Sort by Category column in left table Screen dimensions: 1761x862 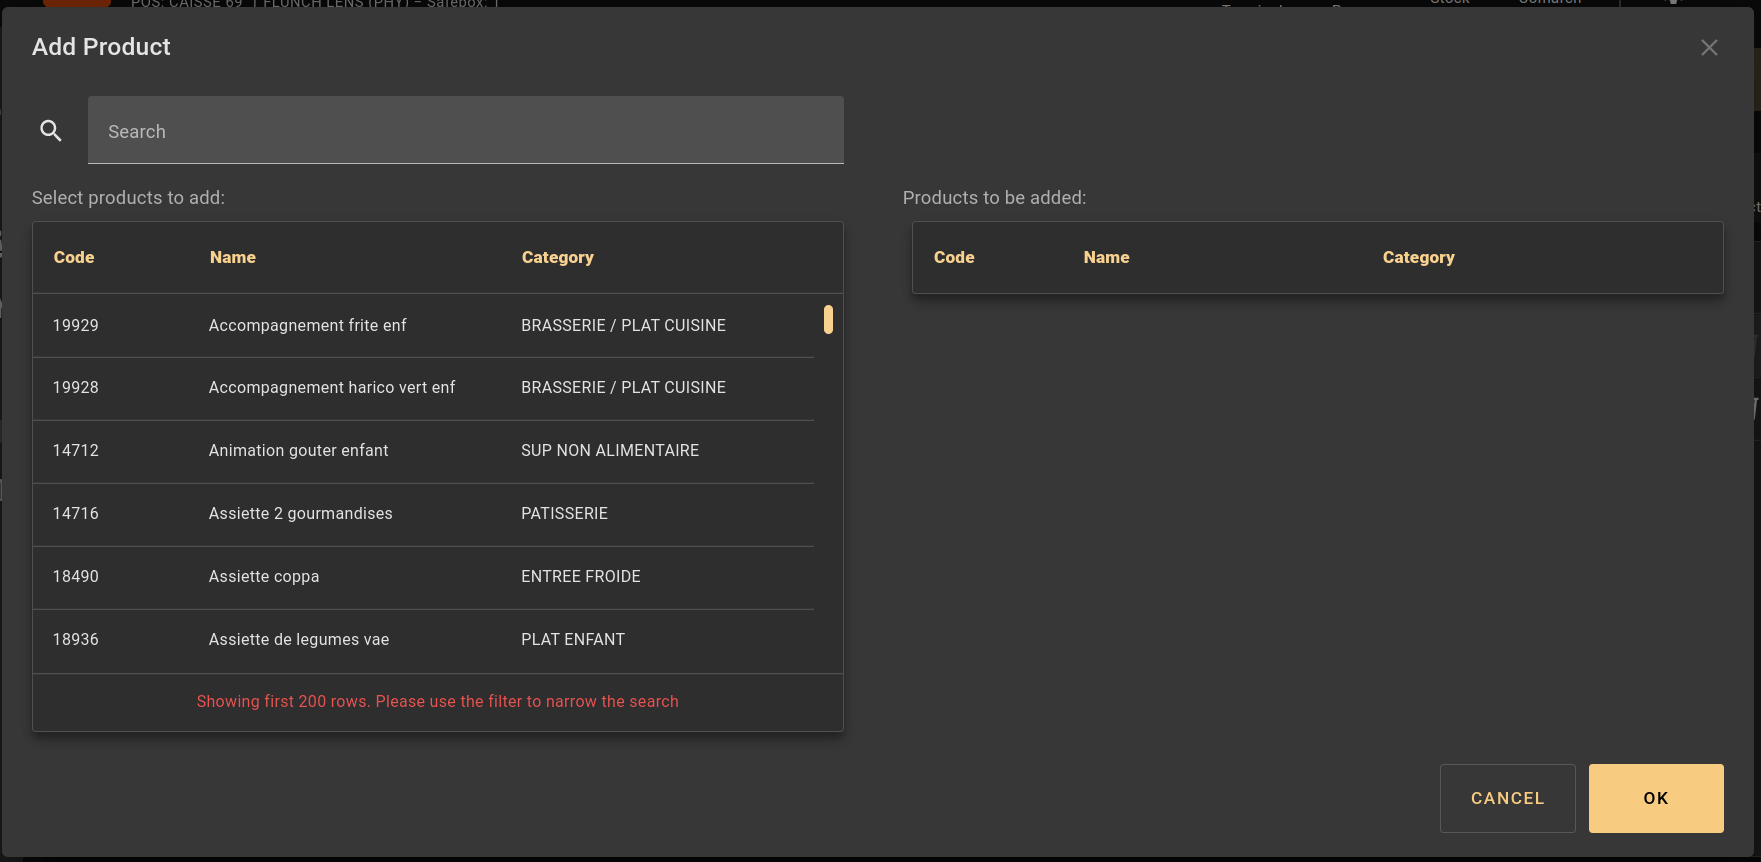(x=557, y=258)
